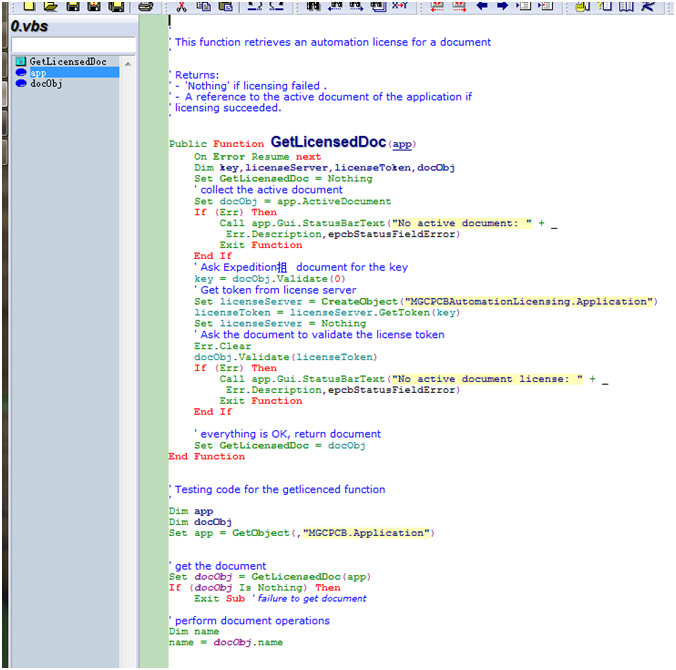Image resolution: width=676 pixels, height=670 pixels.
Task: Click the Find Next arrow icon
Action: 356,6
